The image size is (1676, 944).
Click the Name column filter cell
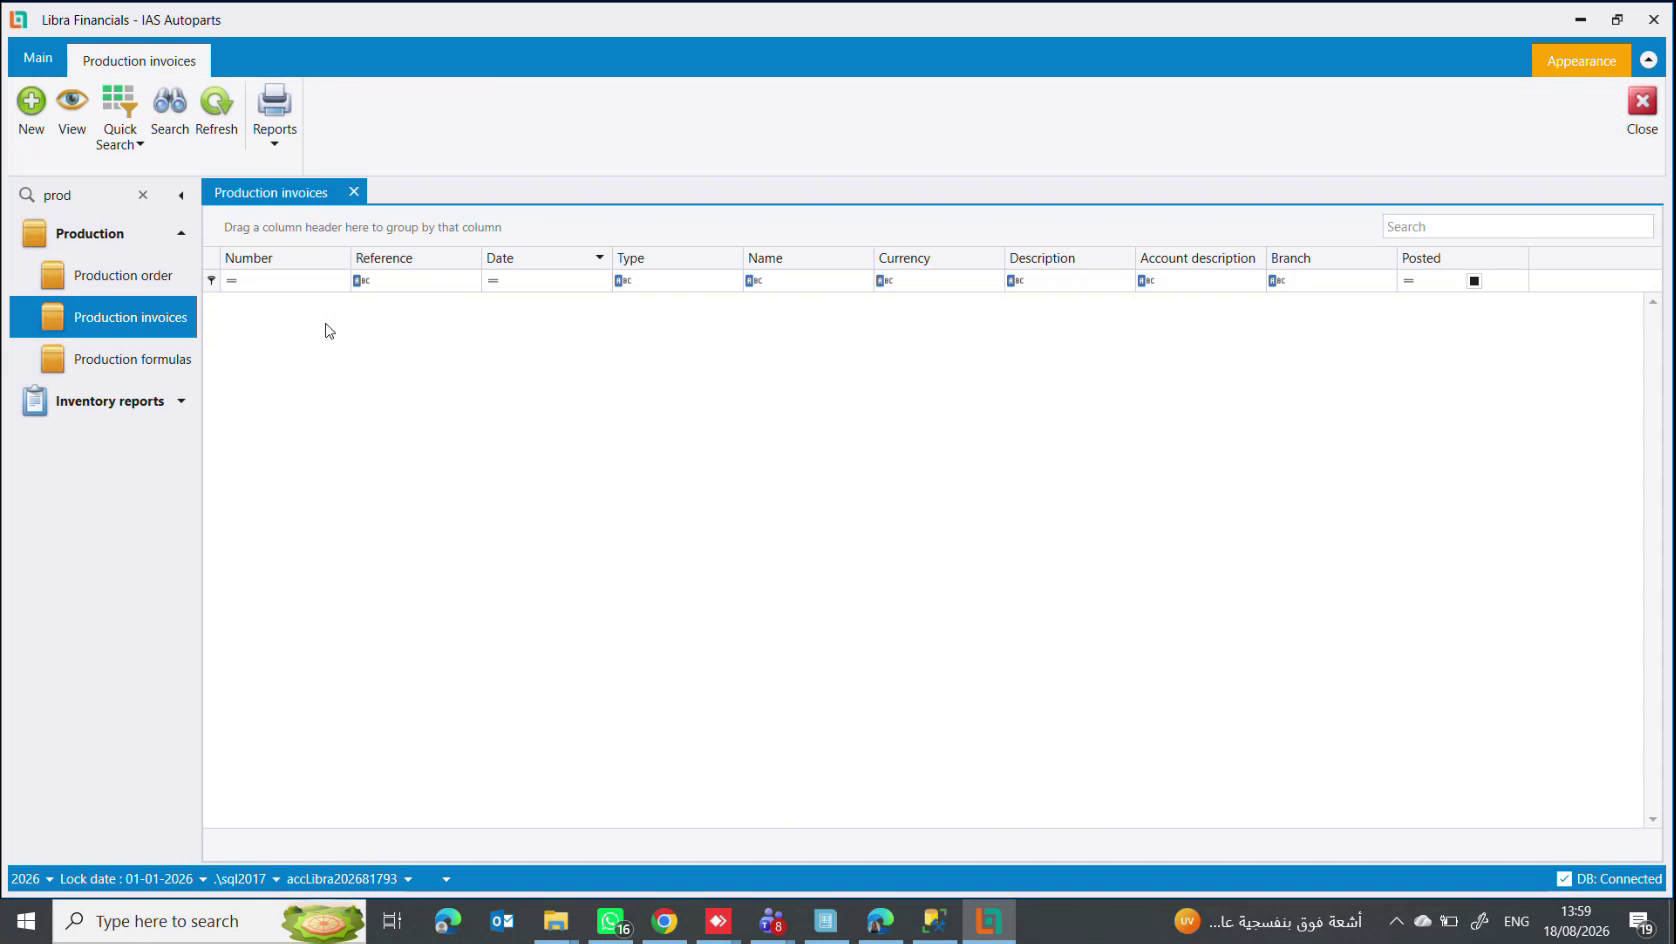(808, 281)
